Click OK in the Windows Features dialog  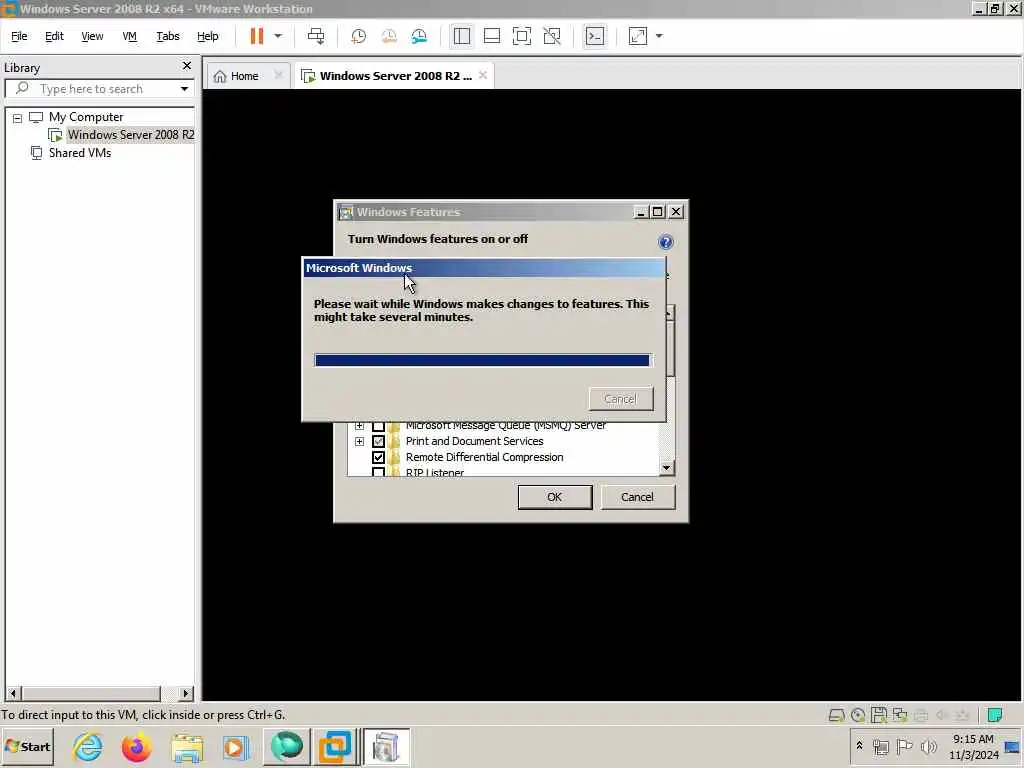pyautogui.click(x=554, y=497)
